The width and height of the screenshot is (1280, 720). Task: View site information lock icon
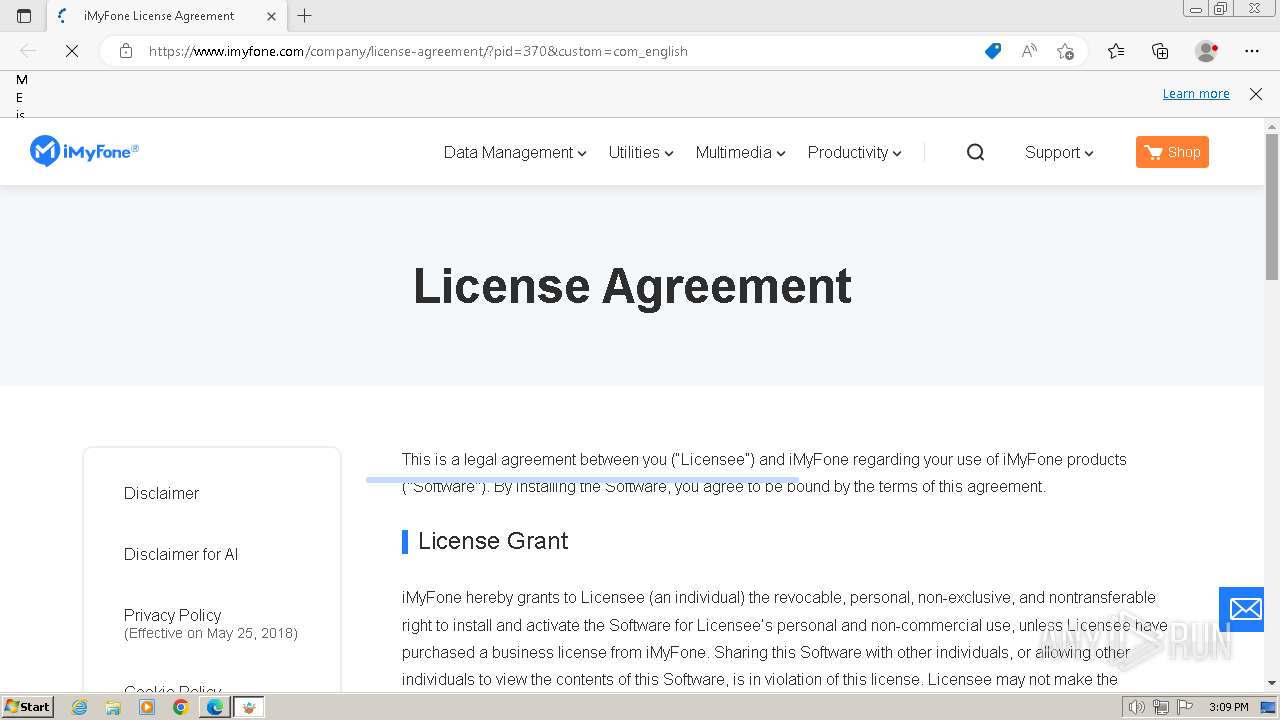(x=126, y=51)
